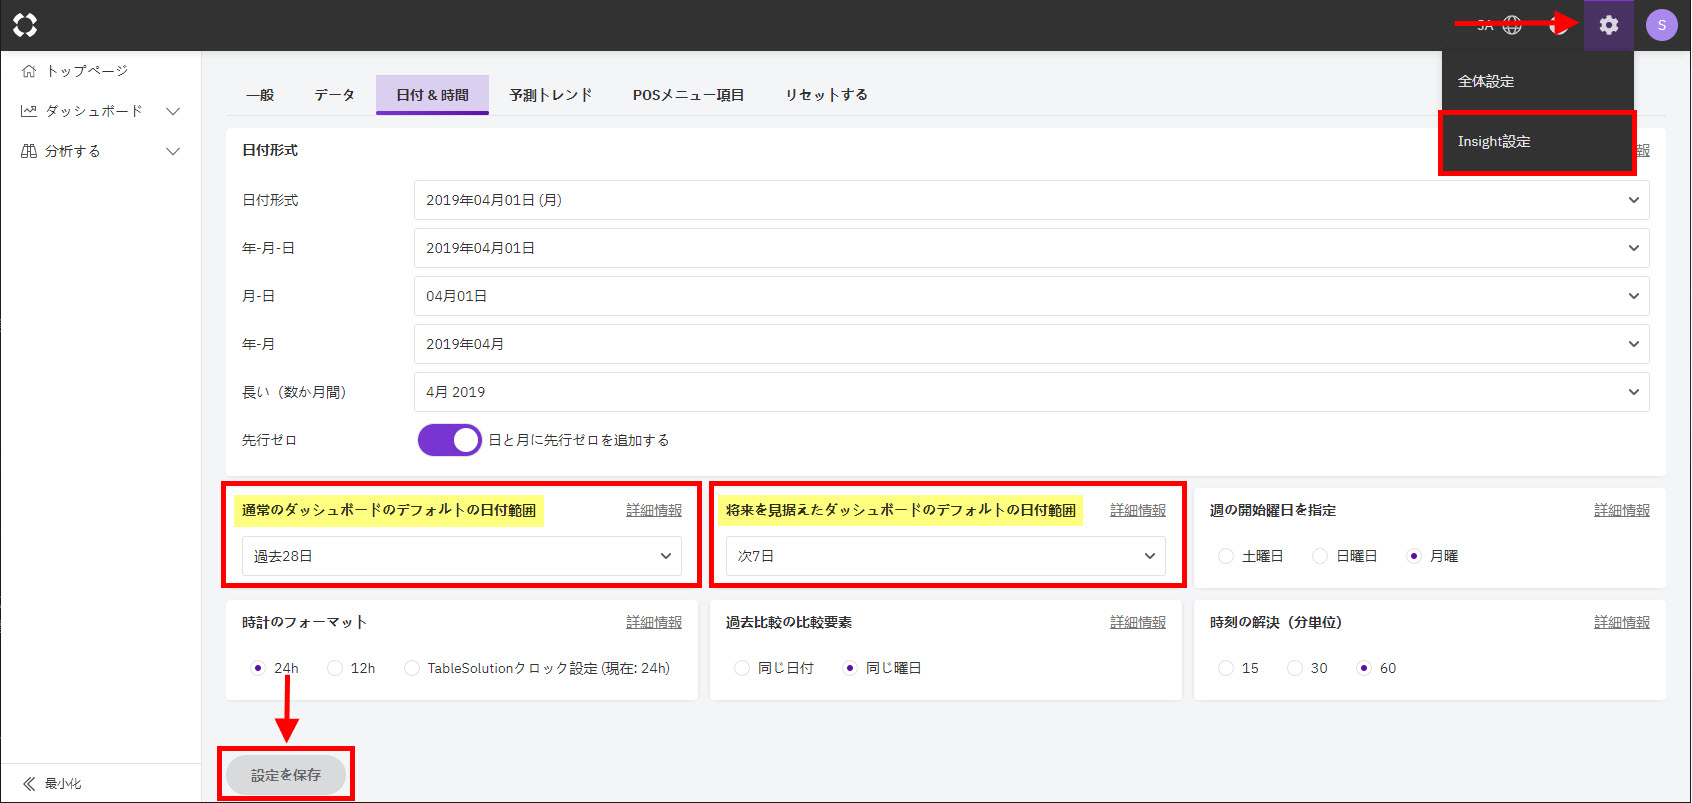This screenshot has height=803, width=1692.
Task: Click the 設定を保存 save button
Action: point(286,775)
